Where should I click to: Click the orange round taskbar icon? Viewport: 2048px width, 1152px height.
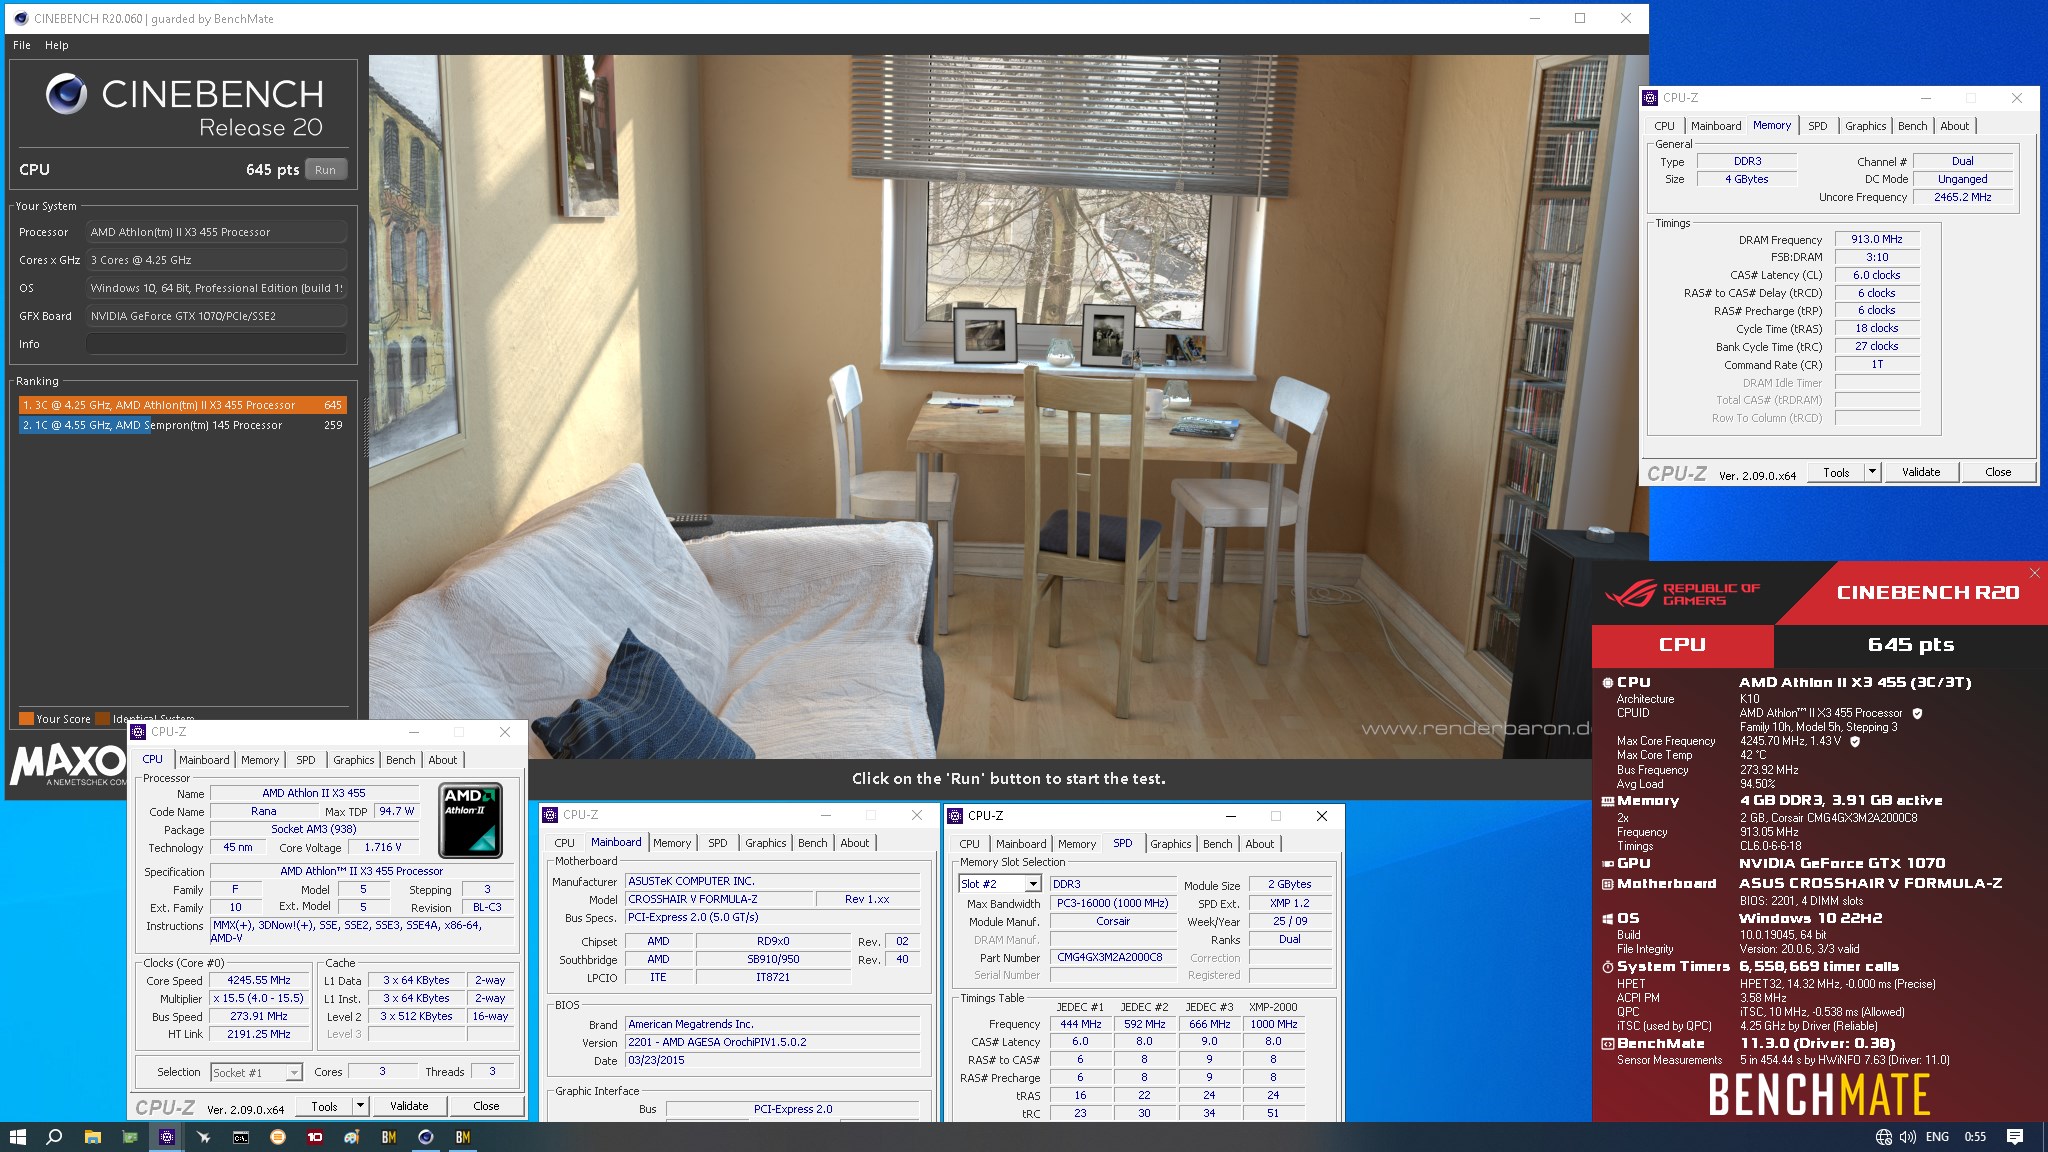278,1137
